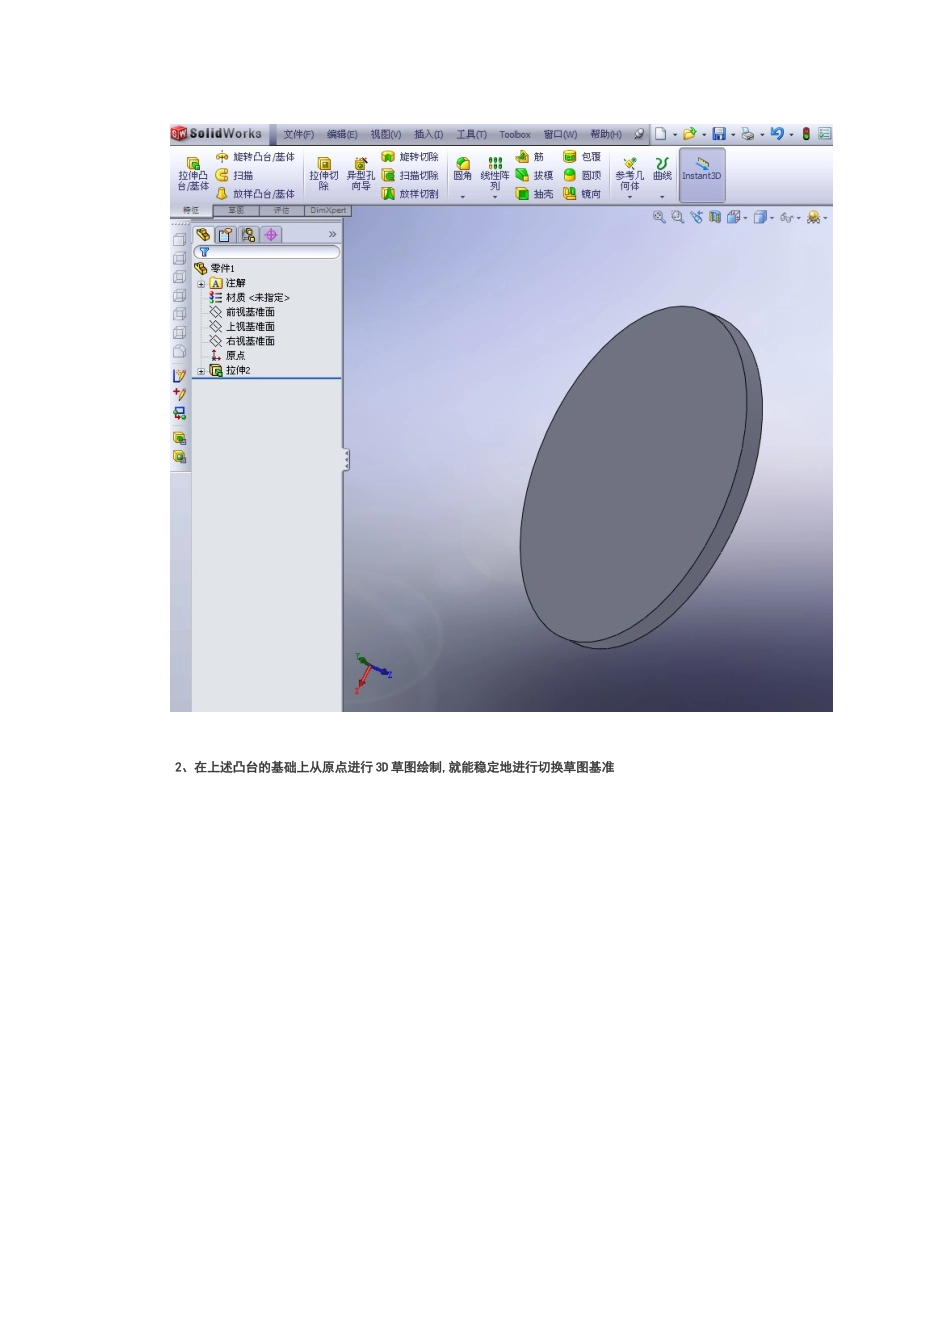Switch to the DimXpert tab
The width and height of the screenshot is (950, 1344).
click(328, 211)
